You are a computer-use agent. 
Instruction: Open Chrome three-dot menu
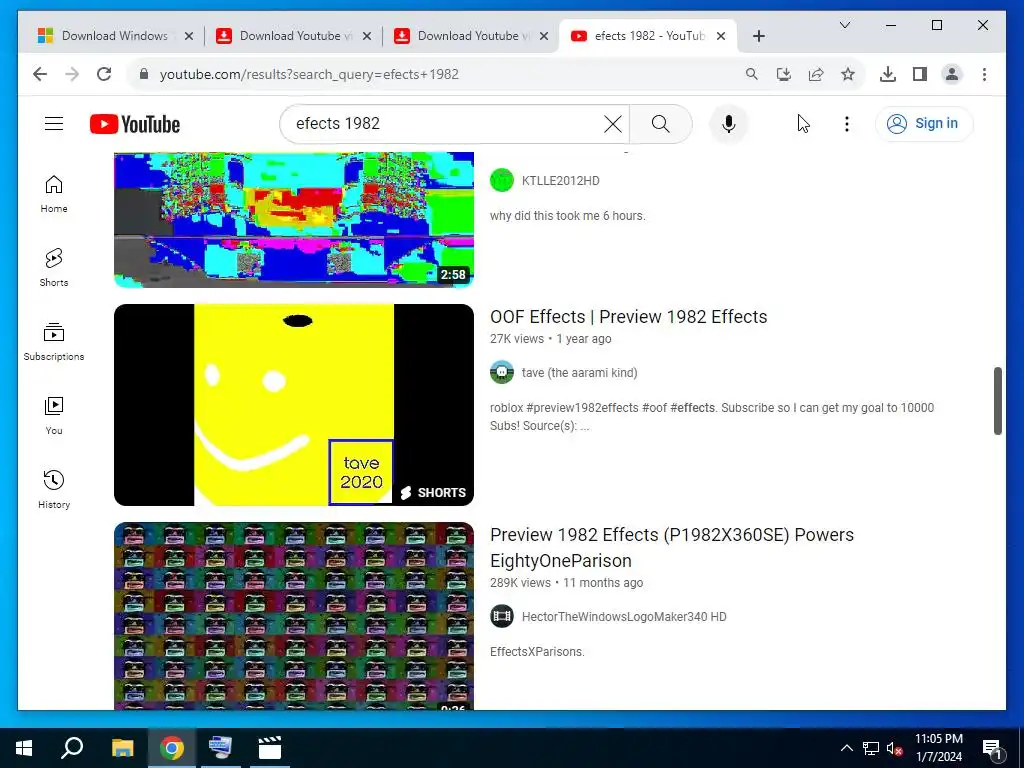pos(984,74)
